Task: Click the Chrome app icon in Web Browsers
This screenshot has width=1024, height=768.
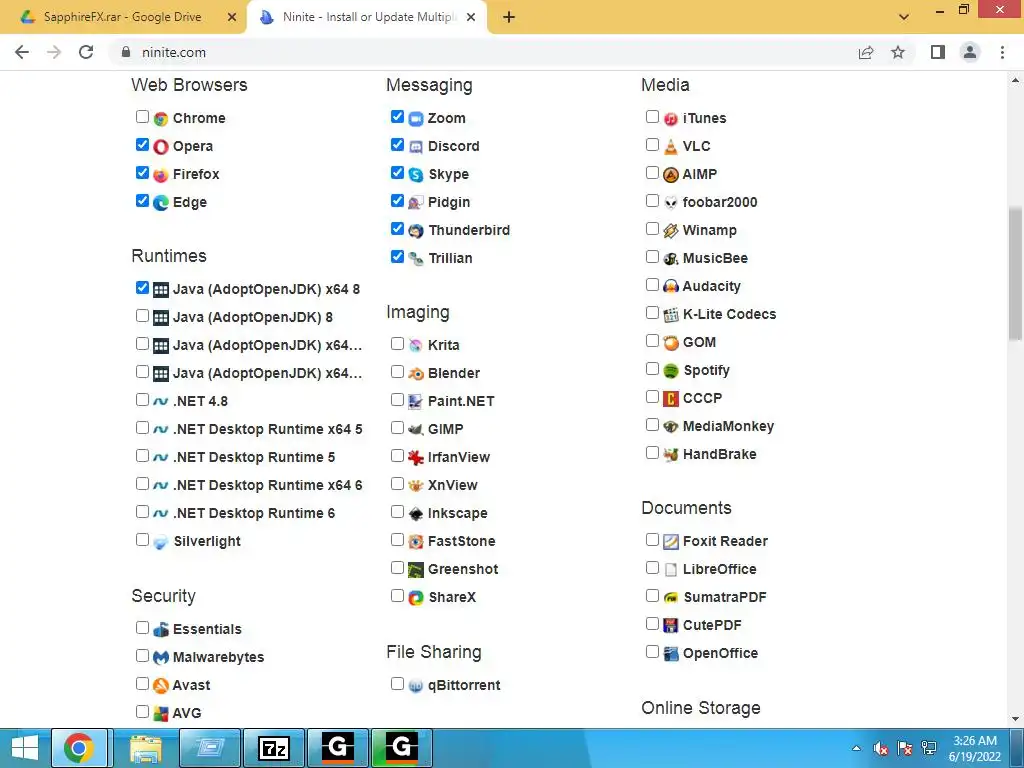Action: pos(161,119)
